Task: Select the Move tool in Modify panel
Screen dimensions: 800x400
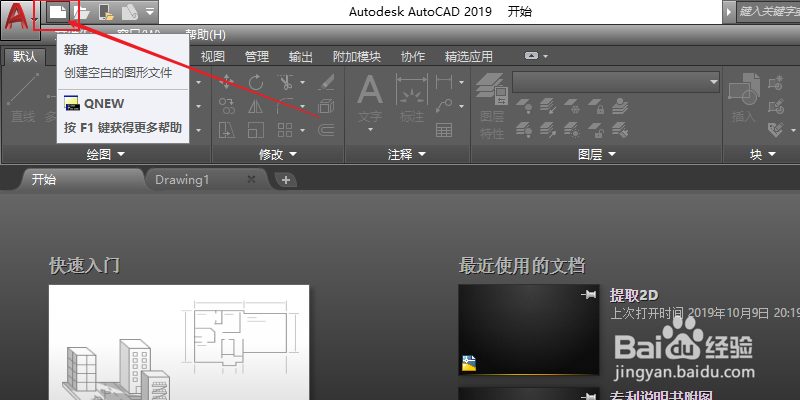Action: tap(227, 82)
